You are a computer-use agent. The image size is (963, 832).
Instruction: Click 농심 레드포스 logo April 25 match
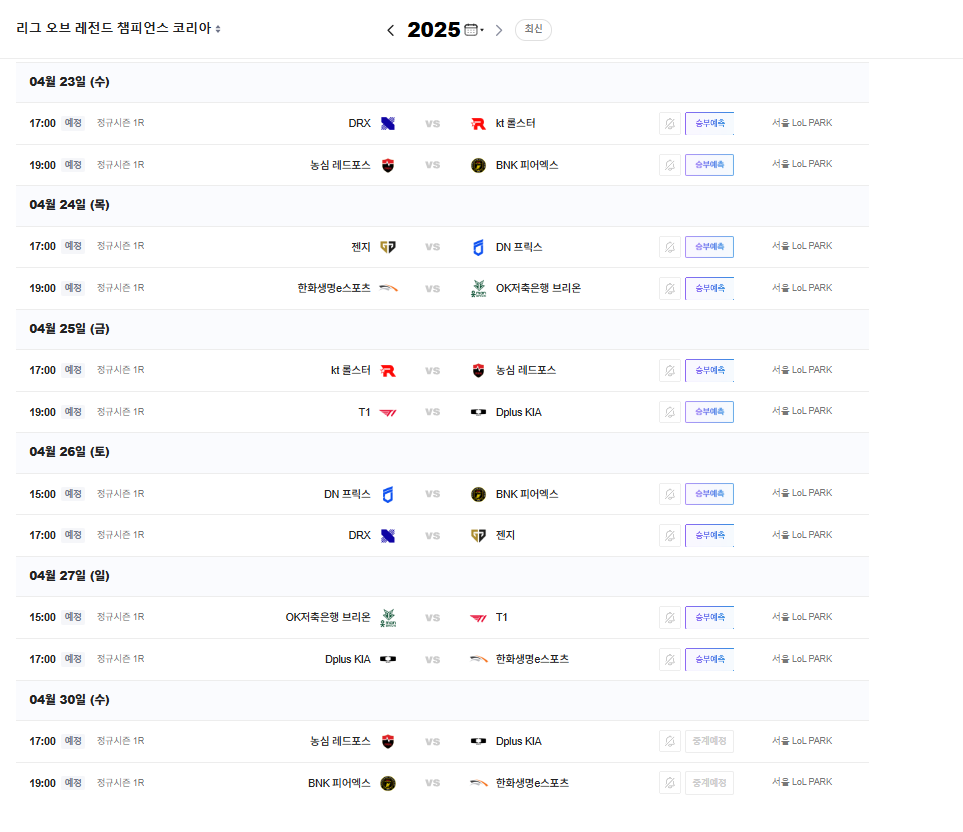(478, 370)
